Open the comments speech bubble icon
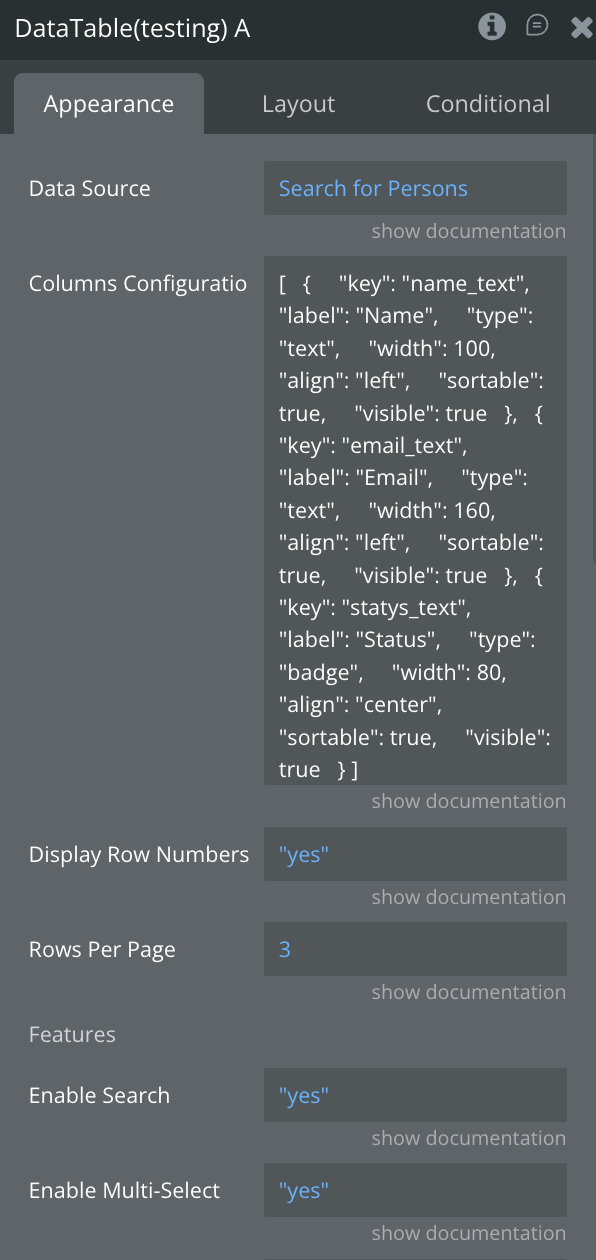Viewport: 596px width, 1260px height. point(537,26)
